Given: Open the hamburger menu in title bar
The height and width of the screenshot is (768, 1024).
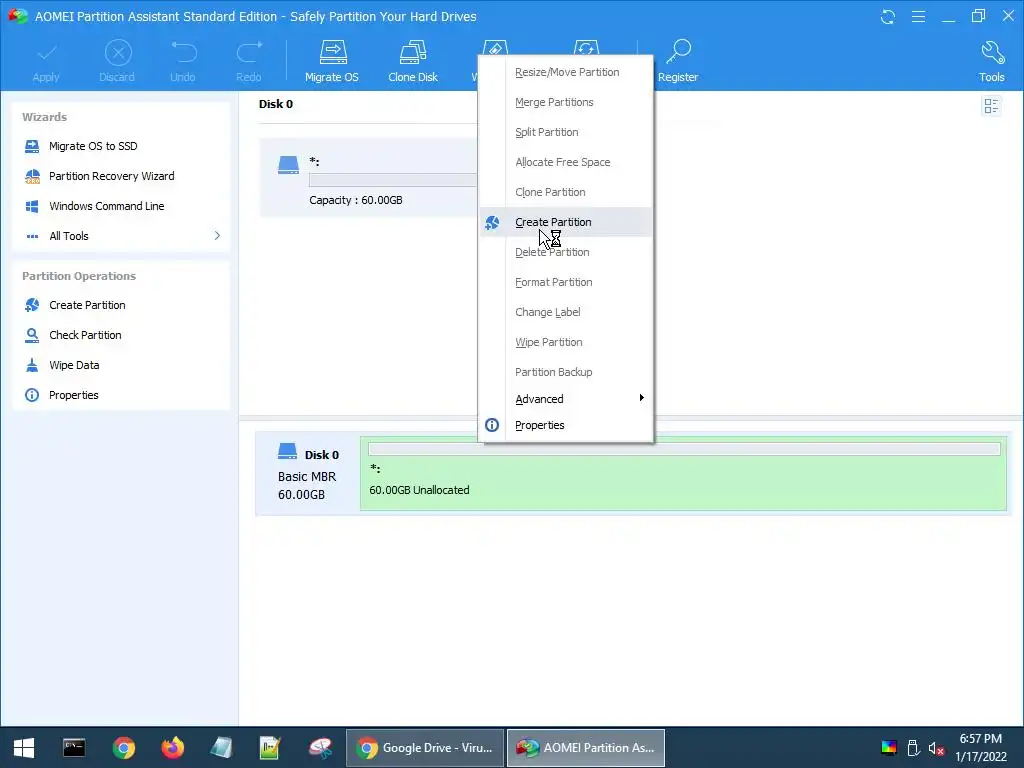Looking at the screenshot, I should (x=918, y=16).
